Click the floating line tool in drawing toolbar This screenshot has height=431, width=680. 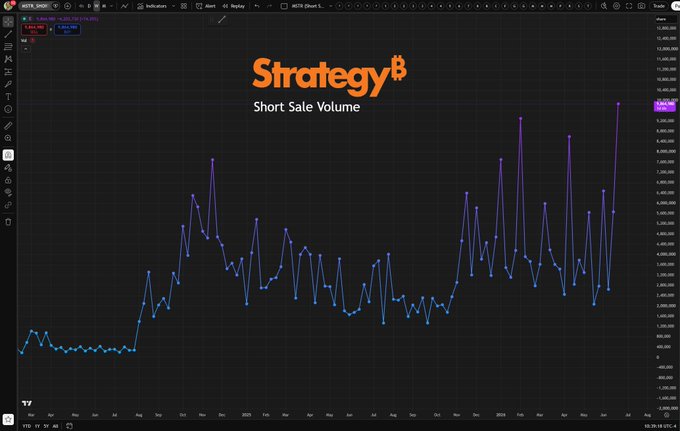coord(222,20)
